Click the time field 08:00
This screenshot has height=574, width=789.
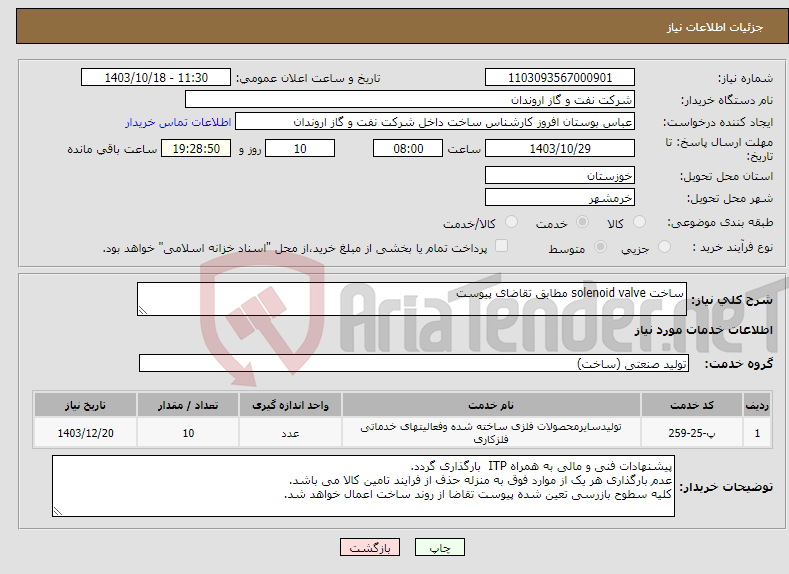tap(408, 148)
